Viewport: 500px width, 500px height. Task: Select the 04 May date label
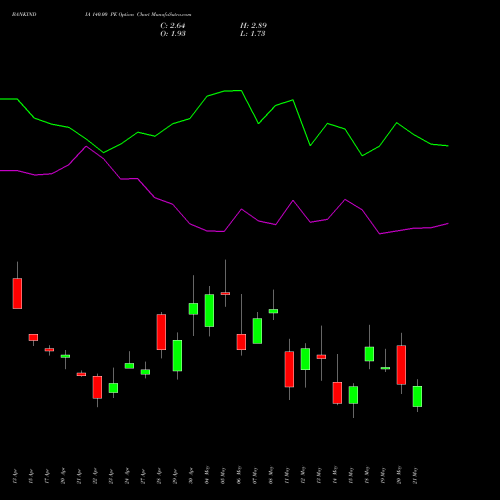click(207, 475)
